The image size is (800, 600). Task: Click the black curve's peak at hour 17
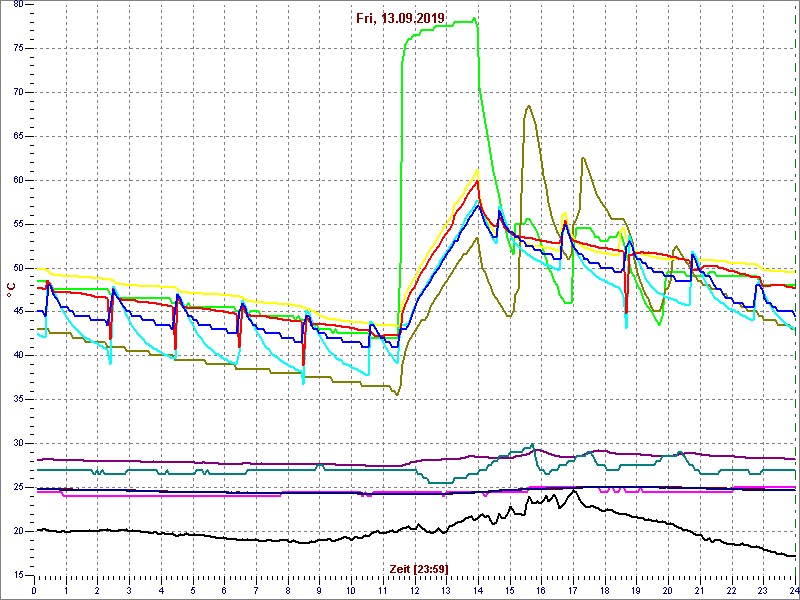click(x=574, y=490)
